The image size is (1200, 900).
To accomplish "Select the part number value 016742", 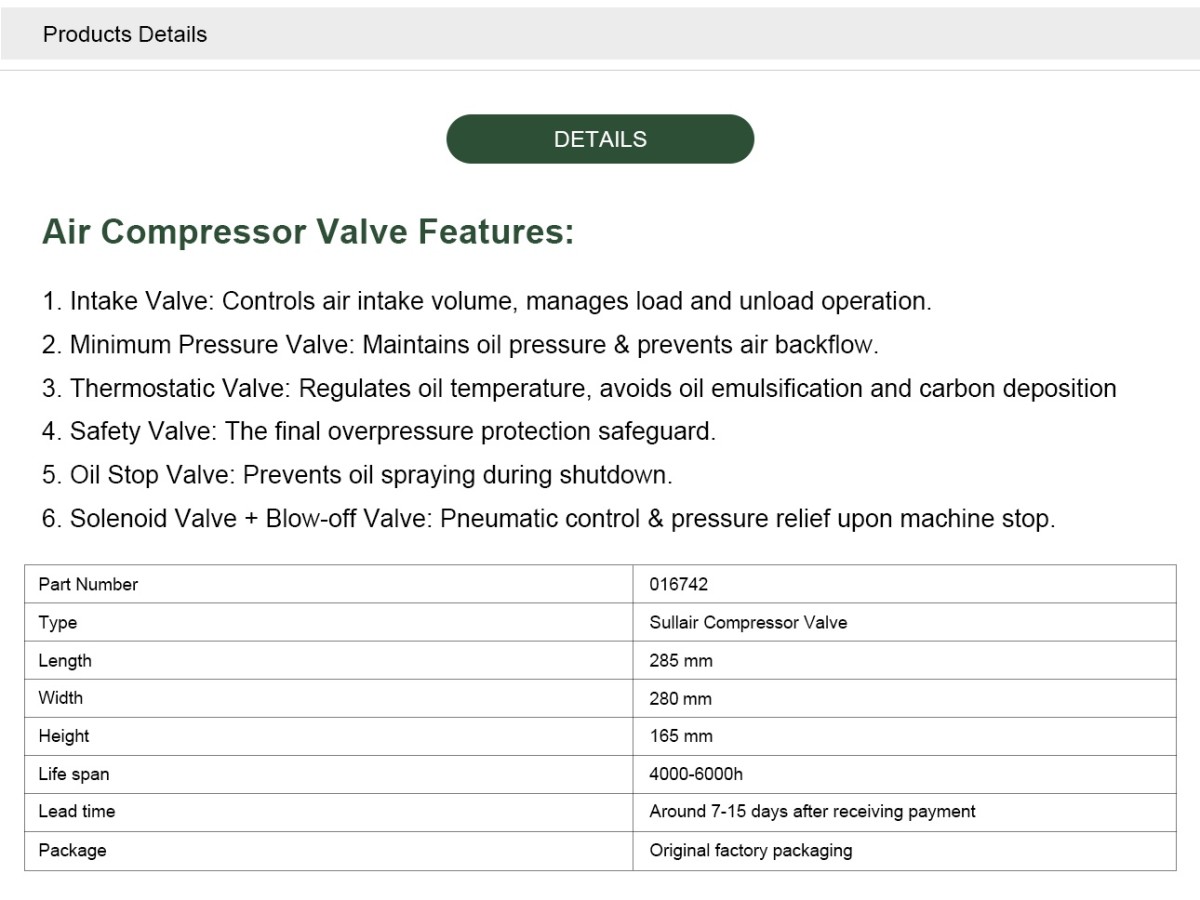I will click(678, 584).
